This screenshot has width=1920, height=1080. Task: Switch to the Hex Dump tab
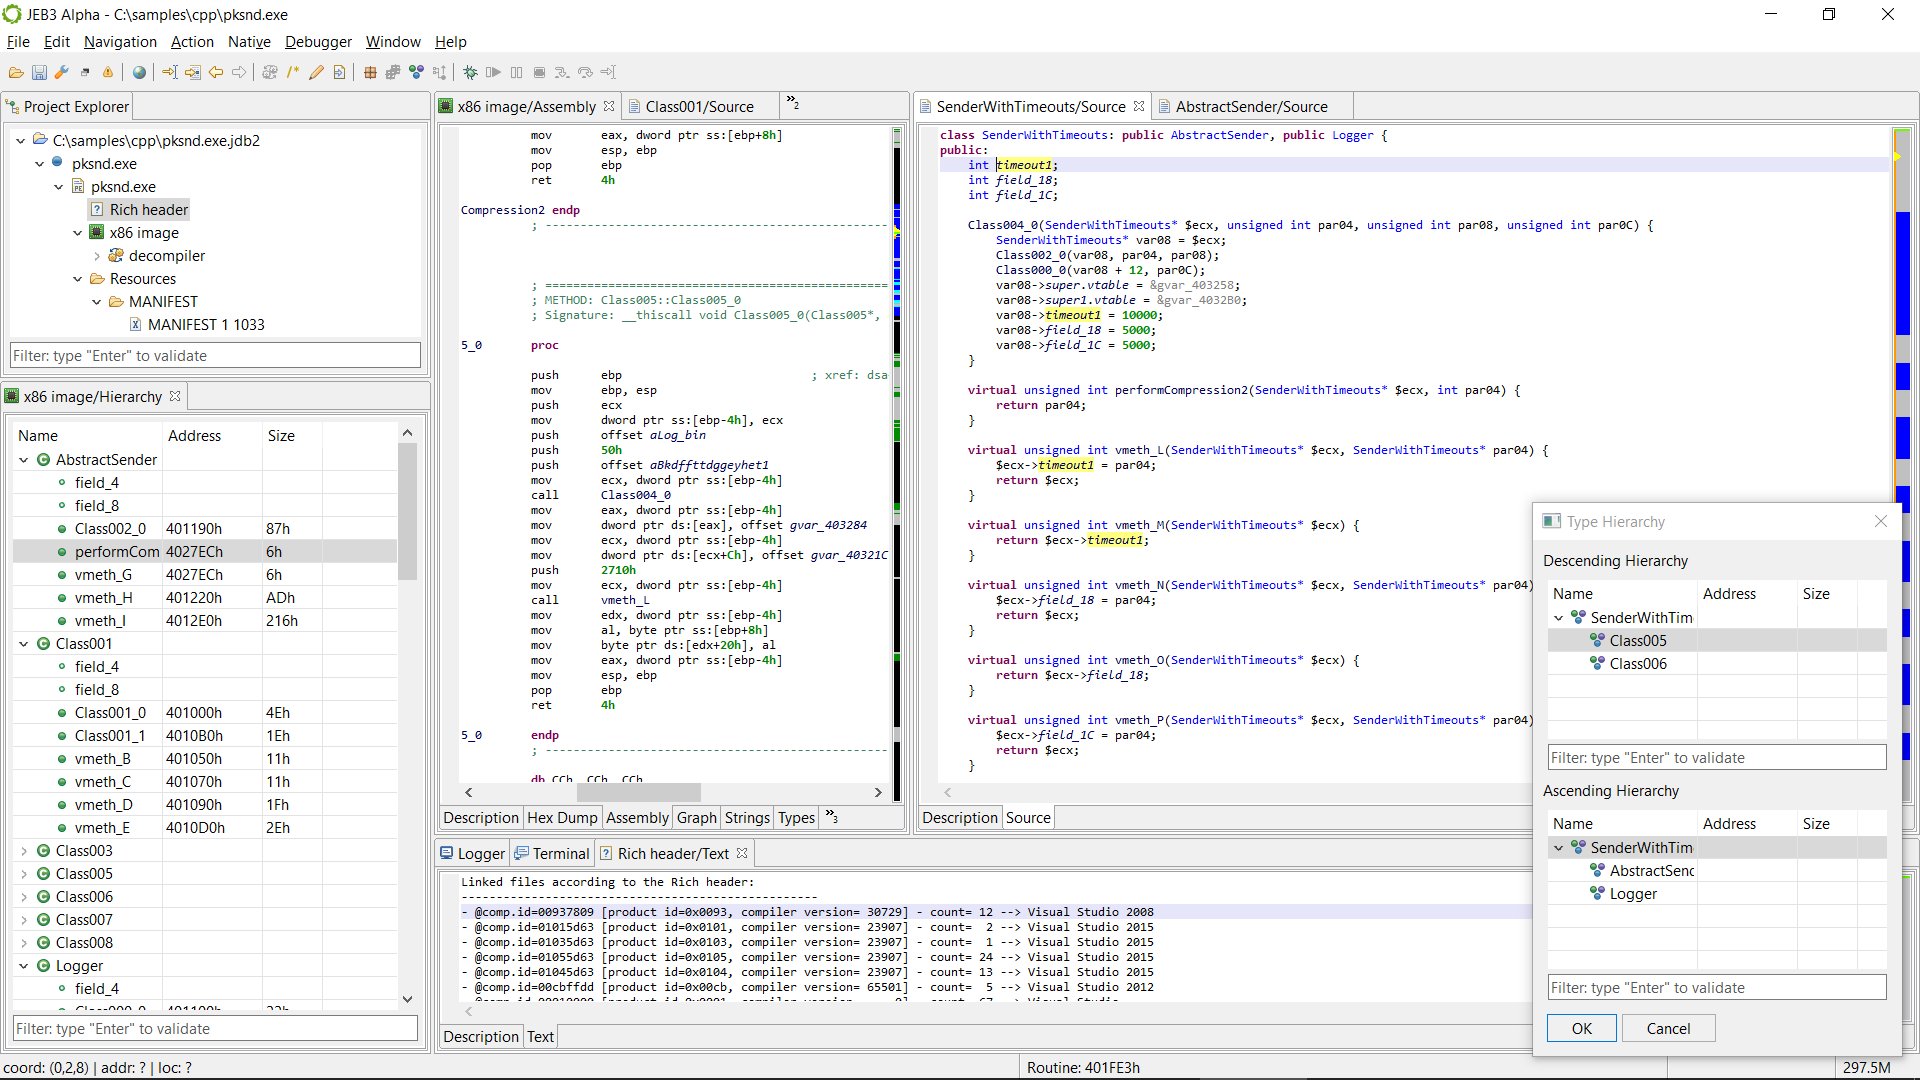coord(561,817)
